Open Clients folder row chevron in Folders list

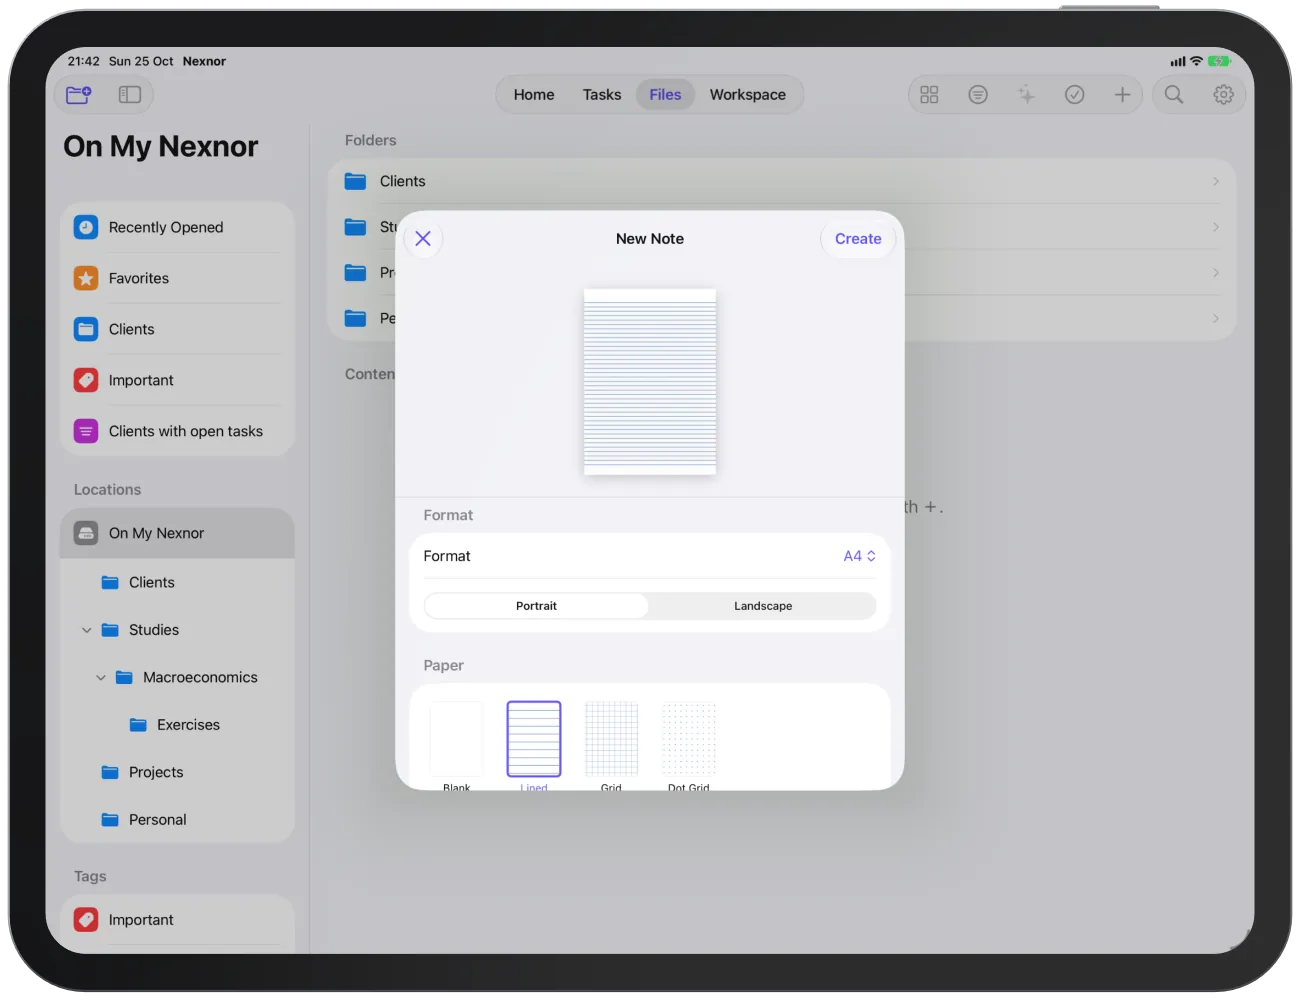coord(1216,181)
